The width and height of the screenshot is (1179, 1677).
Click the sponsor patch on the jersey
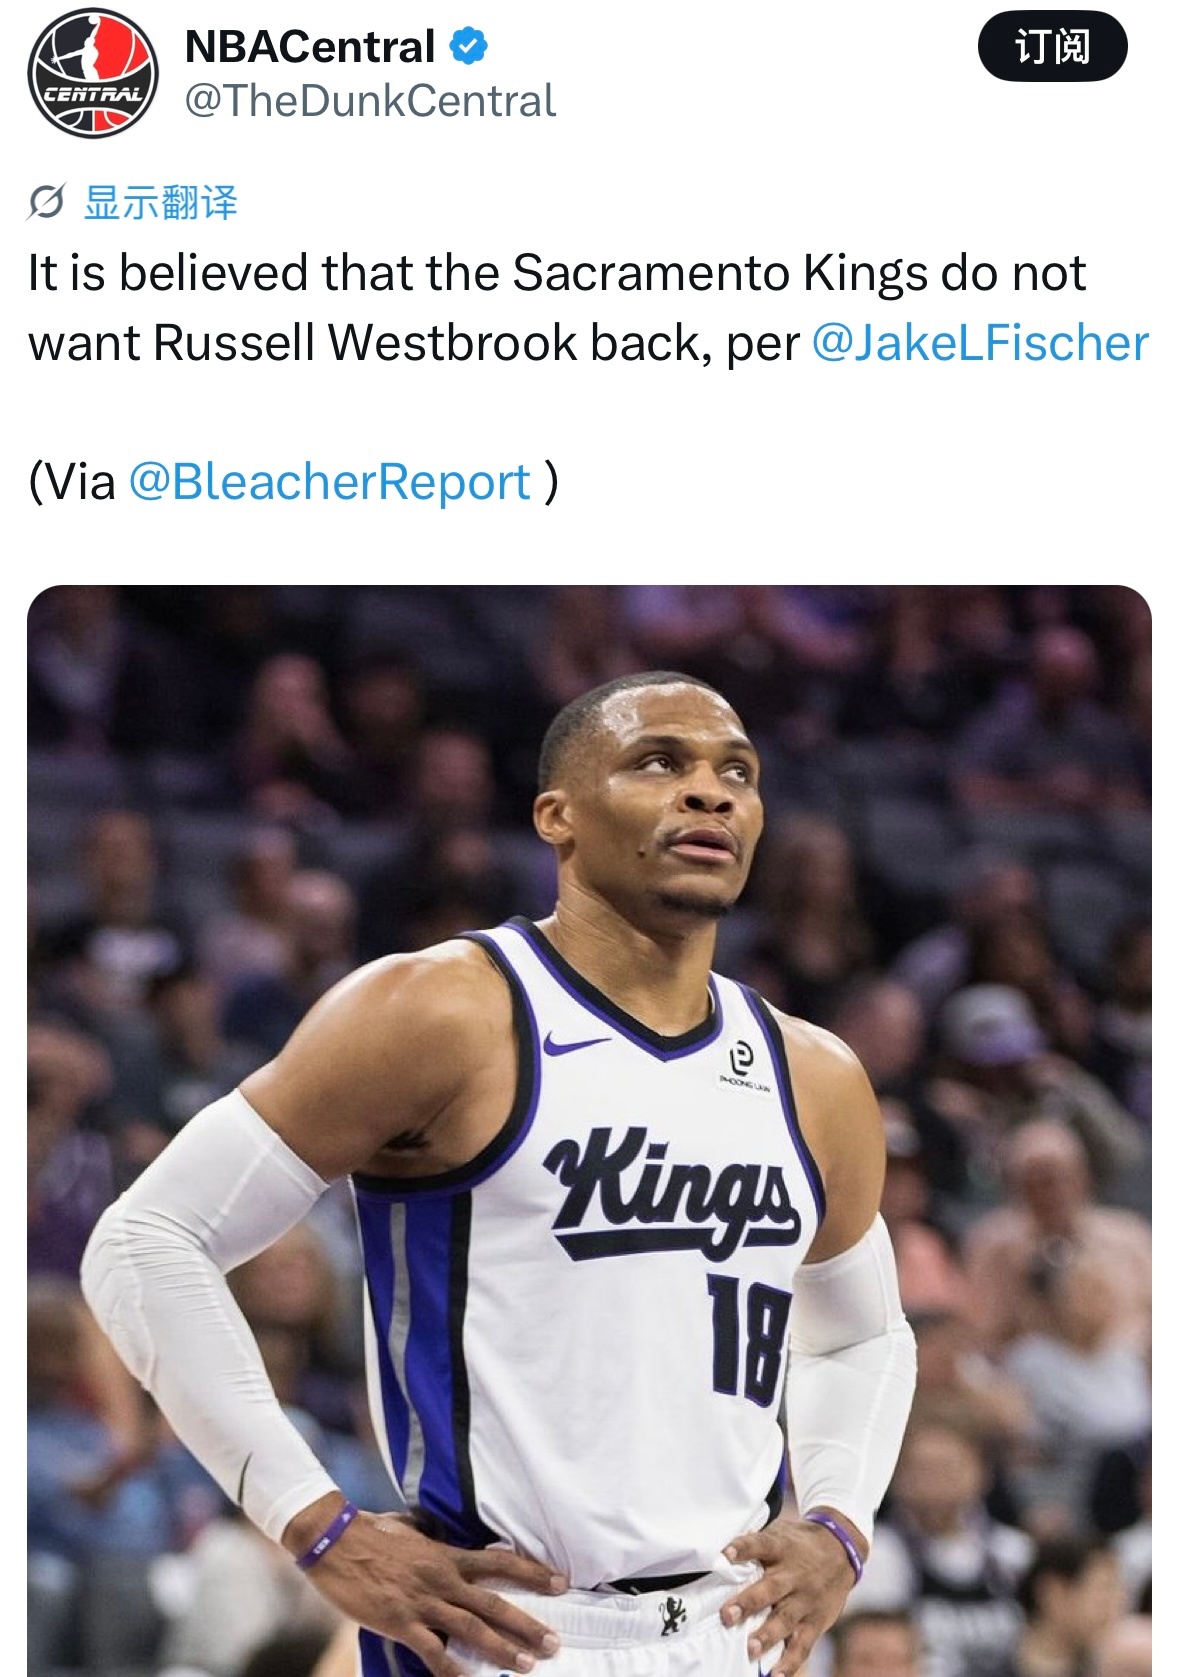coord(742,1067)
